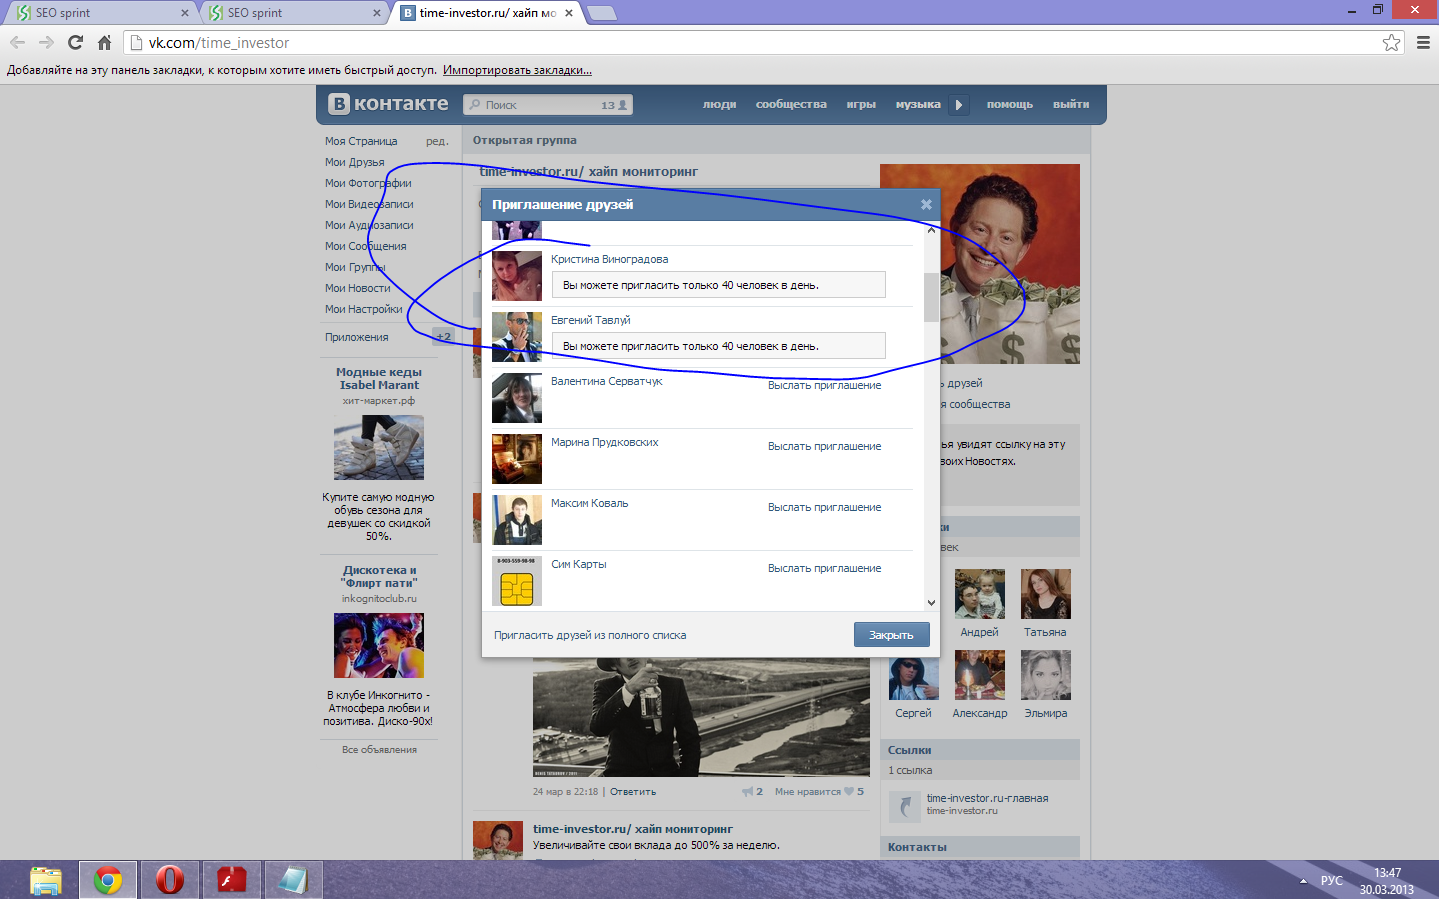This screenshot has width=1439, height=899.
Task: Click Валентина Серватчук avatar
Action: 517,398
